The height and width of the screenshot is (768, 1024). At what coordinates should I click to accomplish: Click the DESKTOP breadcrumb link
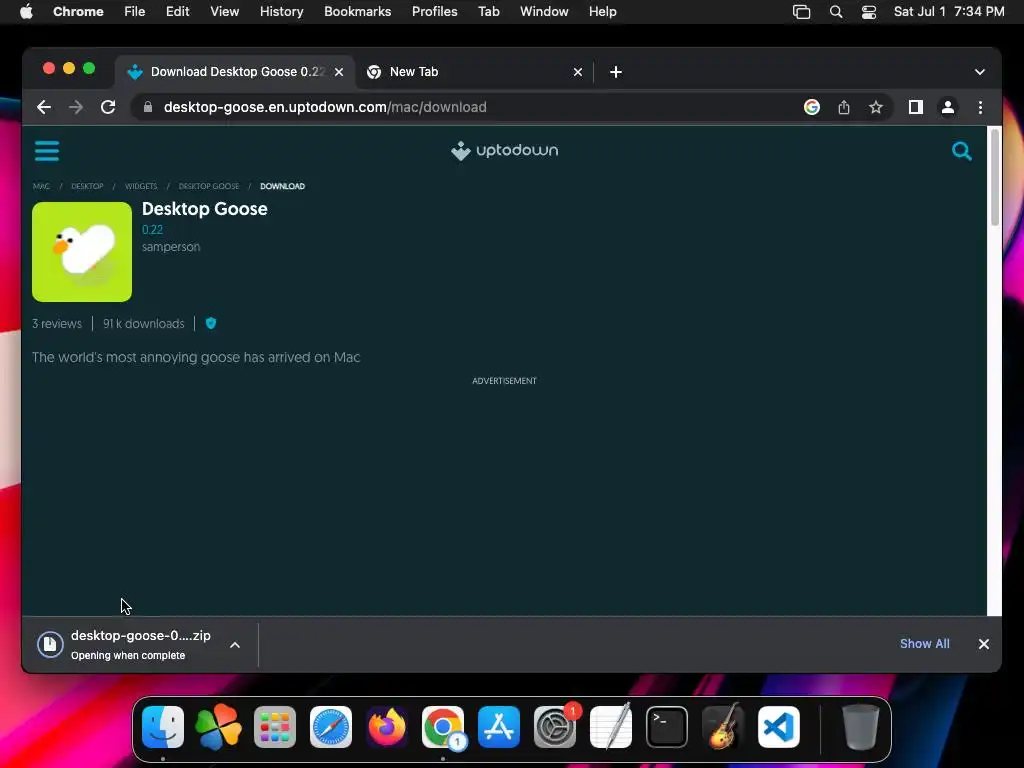tap(87, 186)
